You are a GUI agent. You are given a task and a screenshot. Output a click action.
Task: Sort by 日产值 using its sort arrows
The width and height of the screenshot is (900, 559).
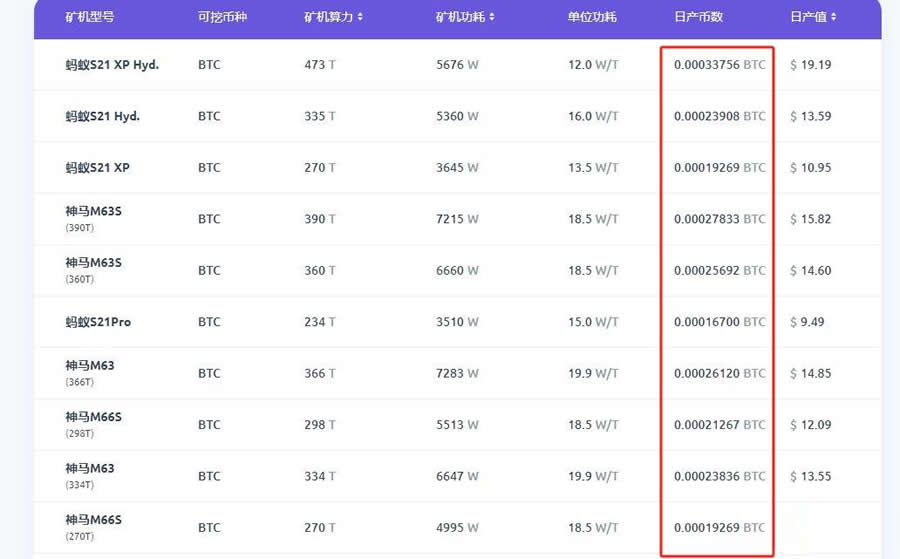point(833,17)
